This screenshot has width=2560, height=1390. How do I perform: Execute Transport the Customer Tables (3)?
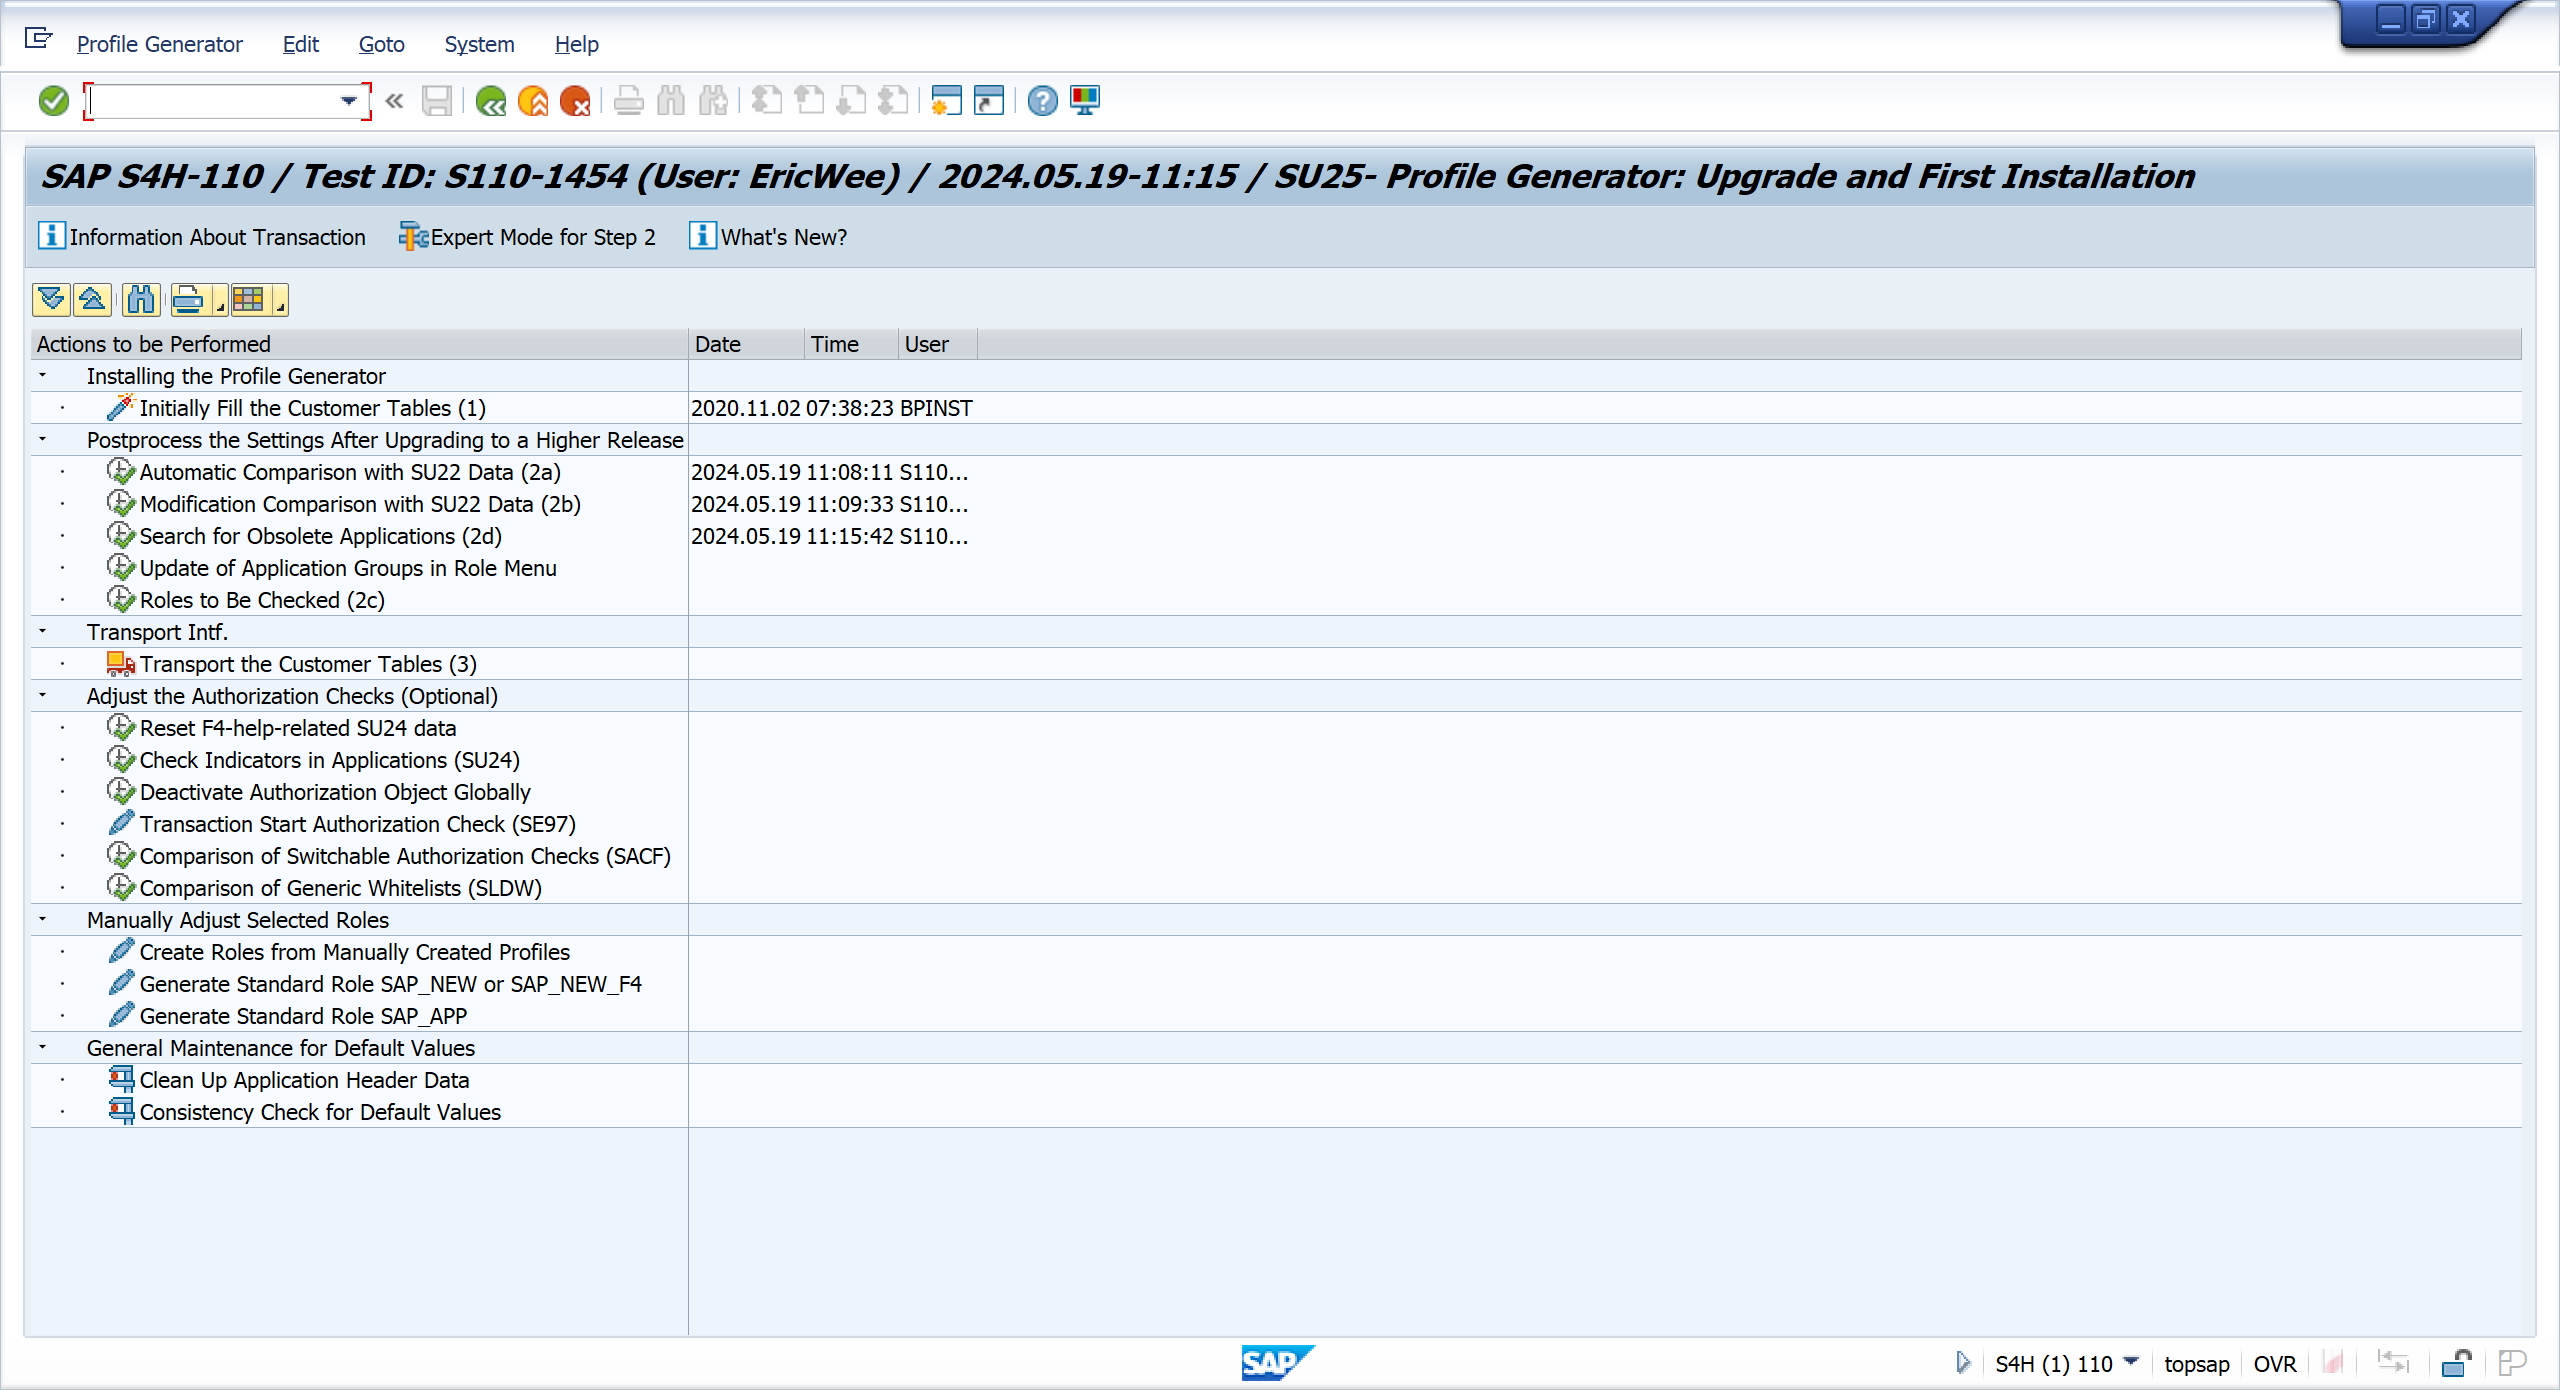tap(121, 664)
